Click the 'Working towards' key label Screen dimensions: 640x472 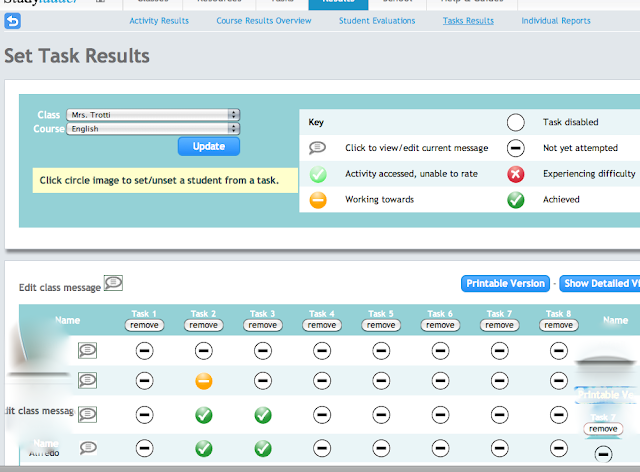(x=380, y=199)
